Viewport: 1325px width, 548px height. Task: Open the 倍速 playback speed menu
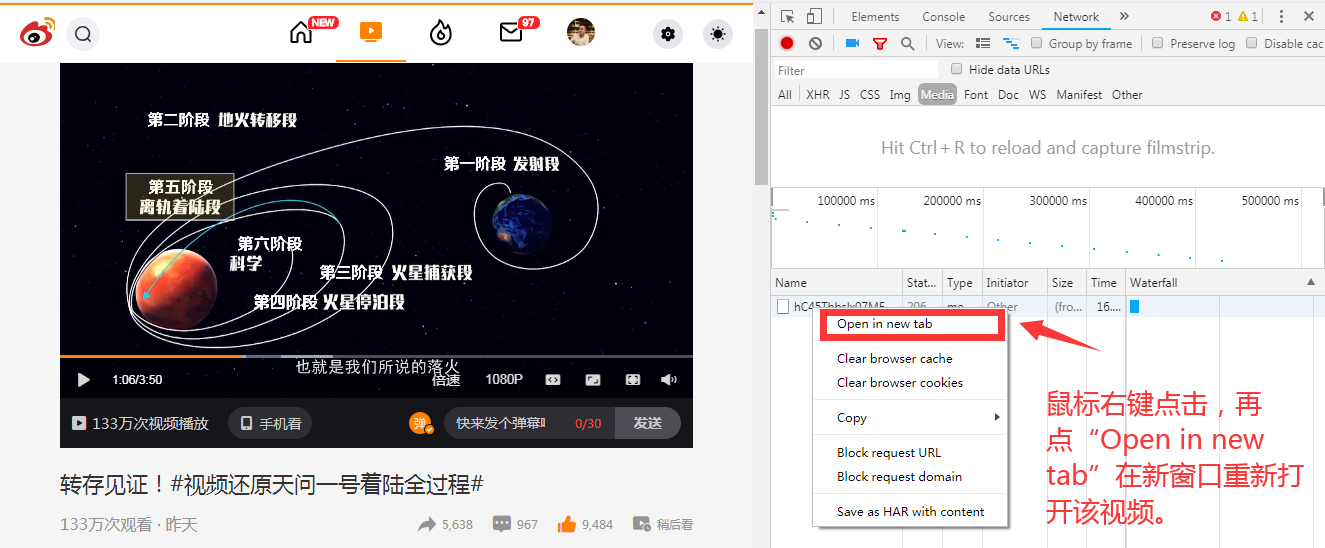pos(446,380)
